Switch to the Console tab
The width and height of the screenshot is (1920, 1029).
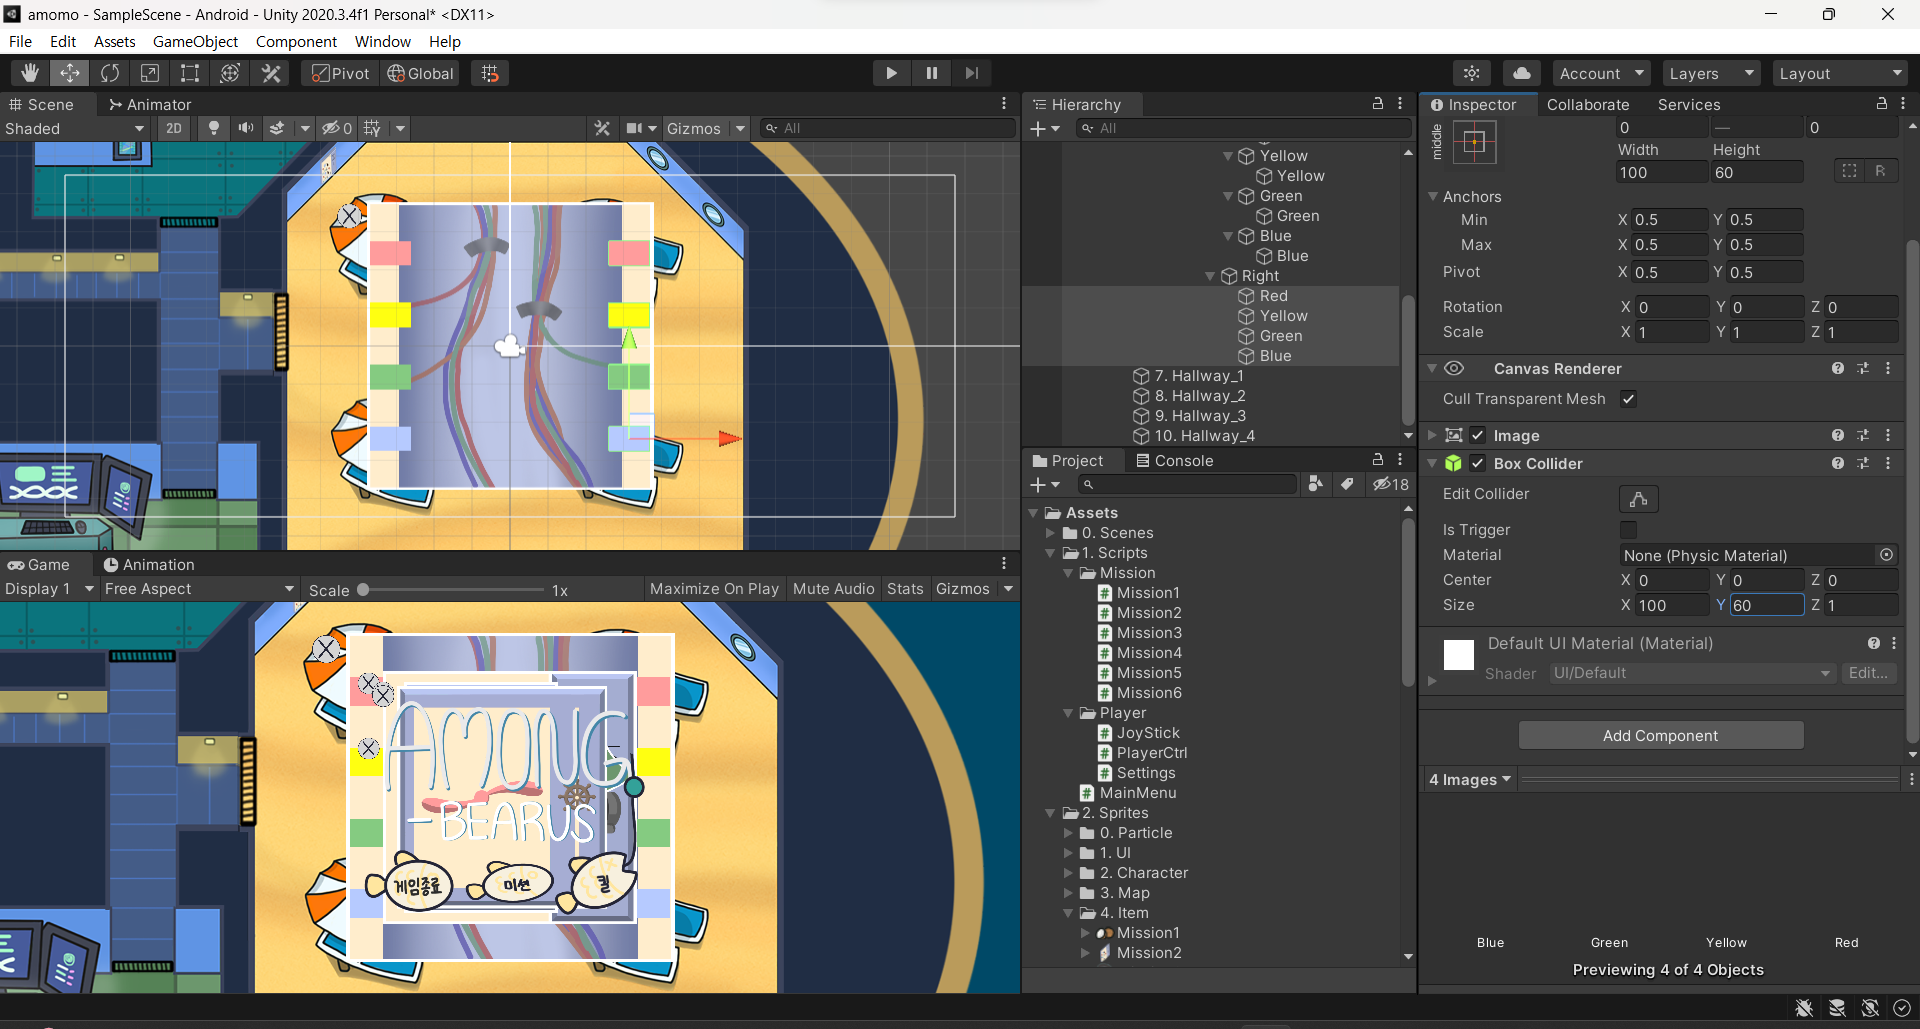pos(1174,460)
